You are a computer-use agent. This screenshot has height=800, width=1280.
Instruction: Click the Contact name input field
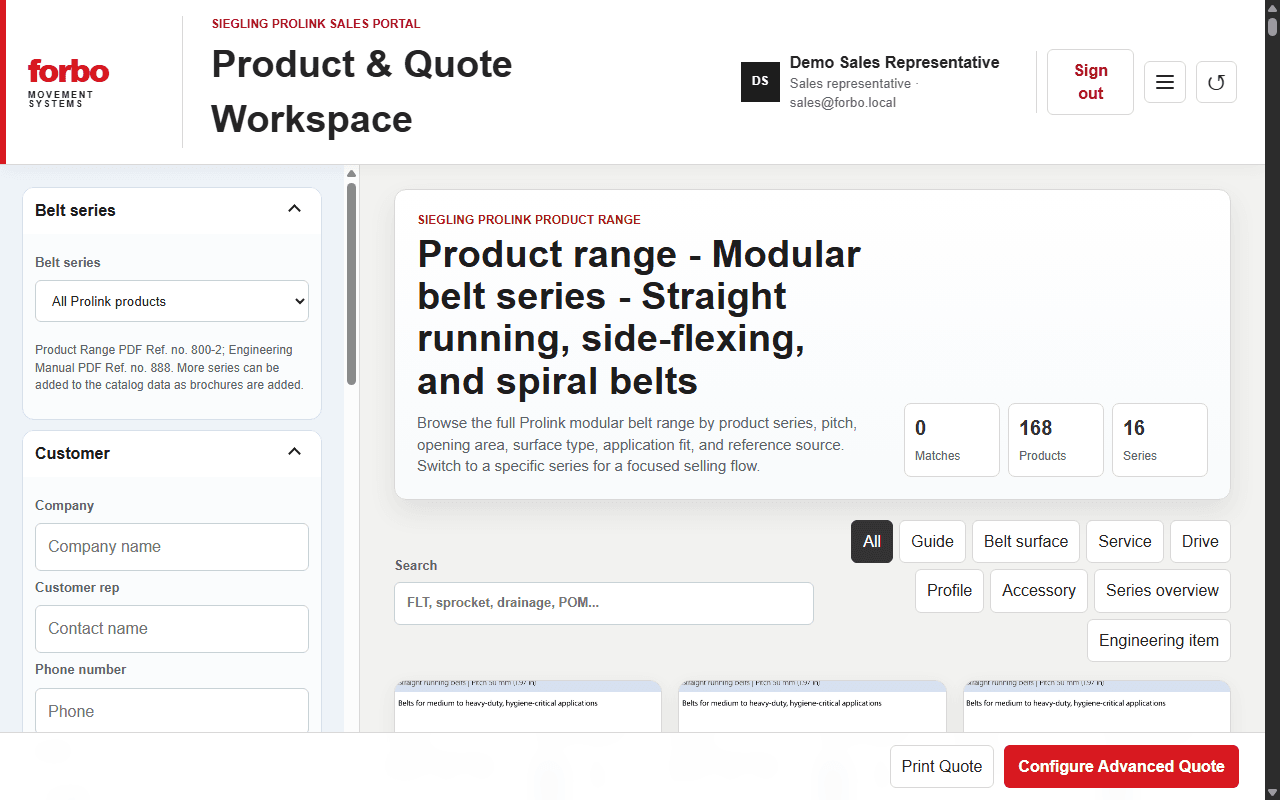[172, 628]
